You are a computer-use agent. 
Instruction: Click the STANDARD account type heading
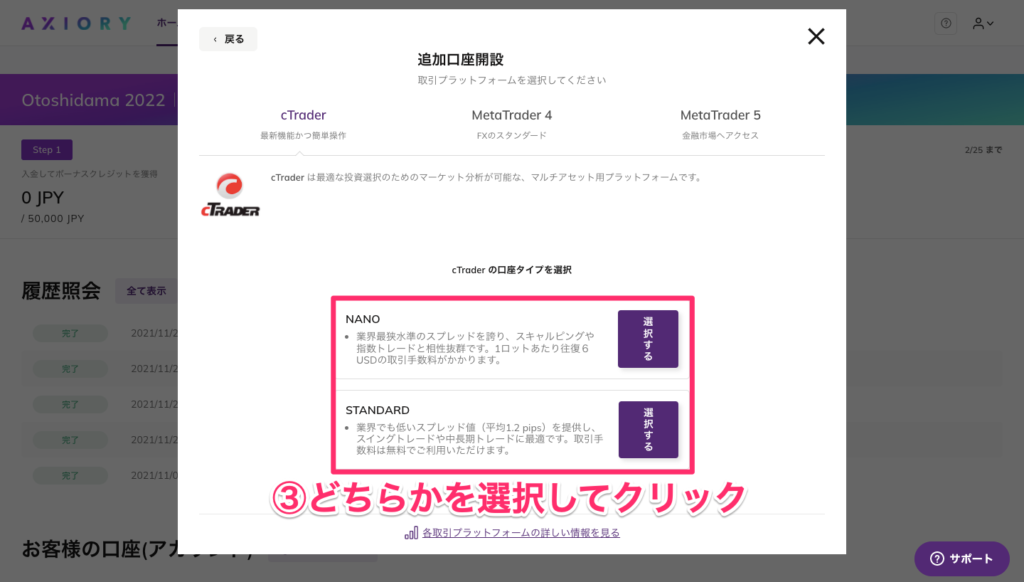377,410
